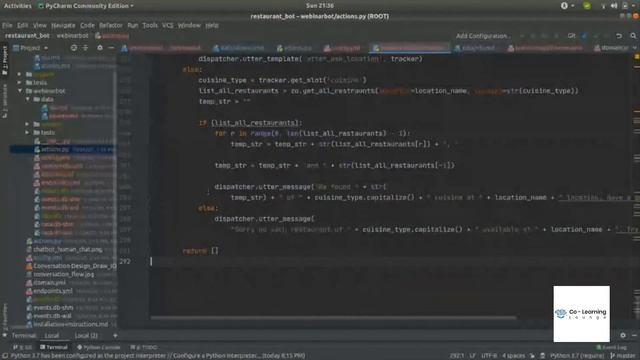Click the locate/scroll from source icon
The height and width of the screenshot is (360, 640).
click(x=73, y=48)
